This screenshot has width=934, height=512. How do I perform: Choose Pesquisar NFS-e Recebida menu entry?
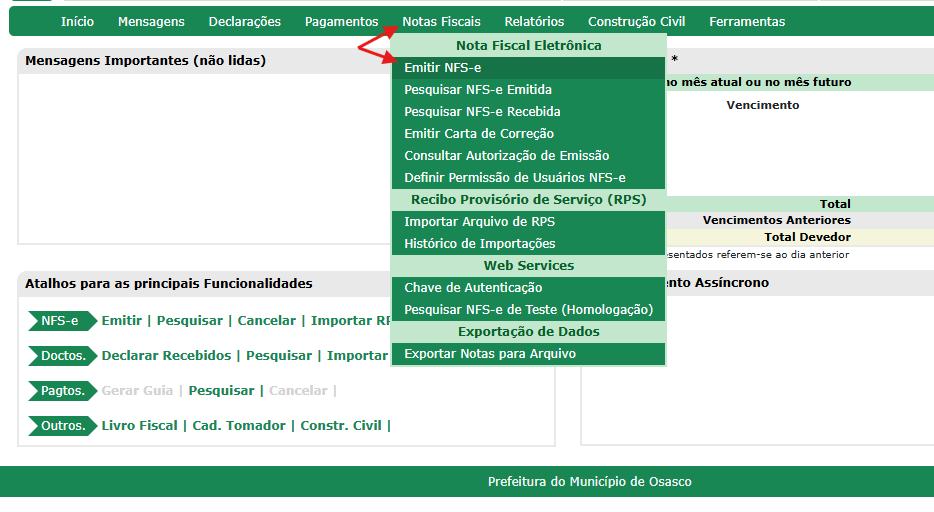pyautogui.click(x=482, y=112)
